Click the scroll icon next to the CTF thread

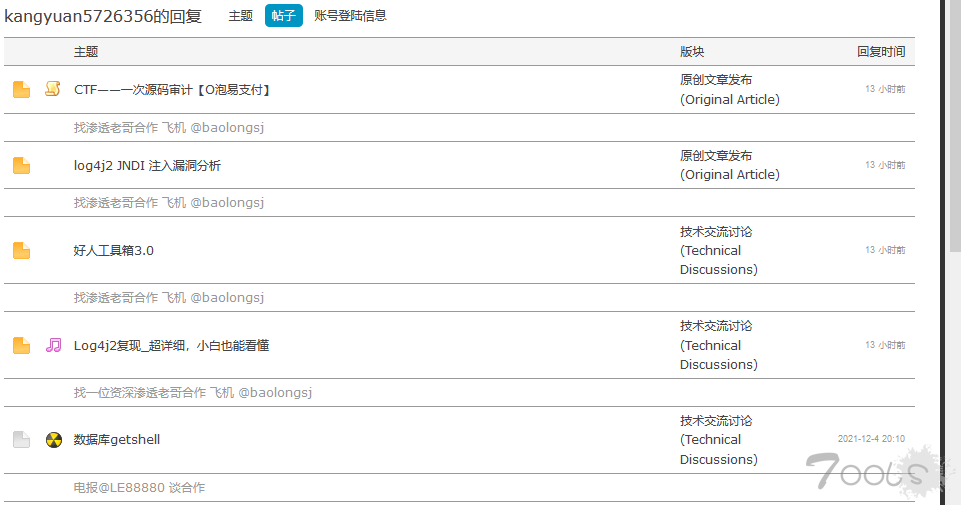[x=53, y=89]
